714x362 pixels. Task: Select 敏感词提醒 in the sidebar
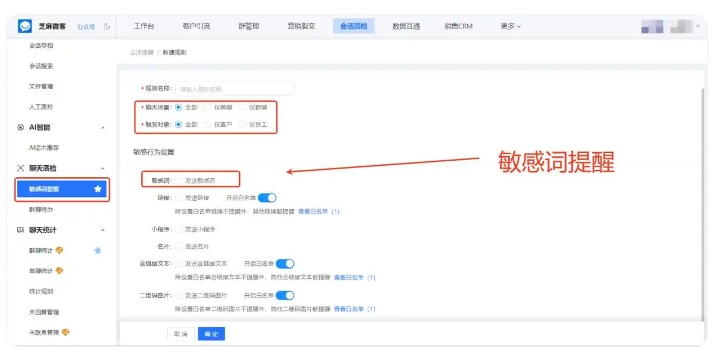62,189
